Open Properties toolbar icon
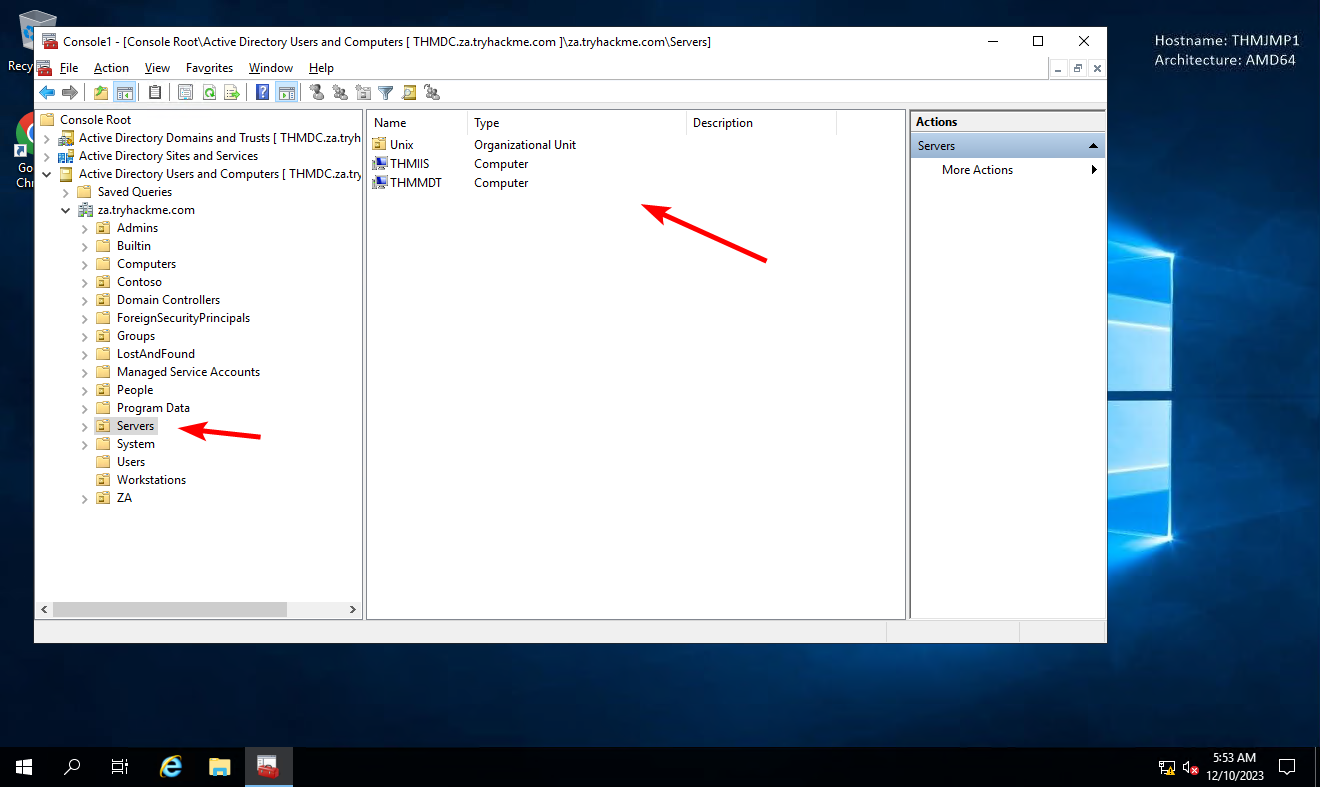 click(x=185, y=93)
